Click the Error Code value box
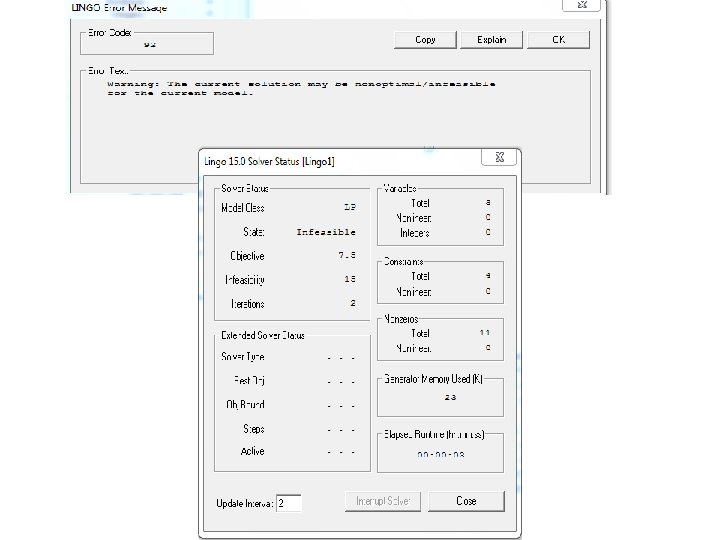The image size is (720, 540). pos(147,44)
